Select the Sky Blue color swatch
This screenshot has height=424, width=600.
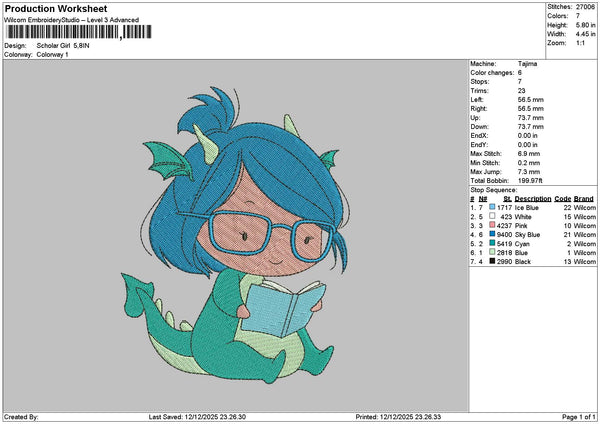[492, 234]
